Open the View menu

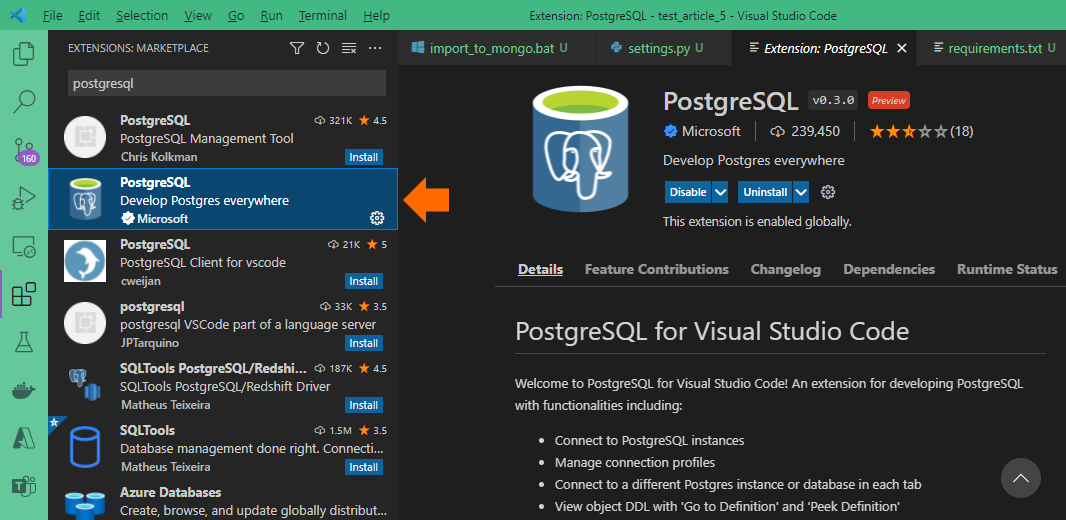(x=198, y=15)
